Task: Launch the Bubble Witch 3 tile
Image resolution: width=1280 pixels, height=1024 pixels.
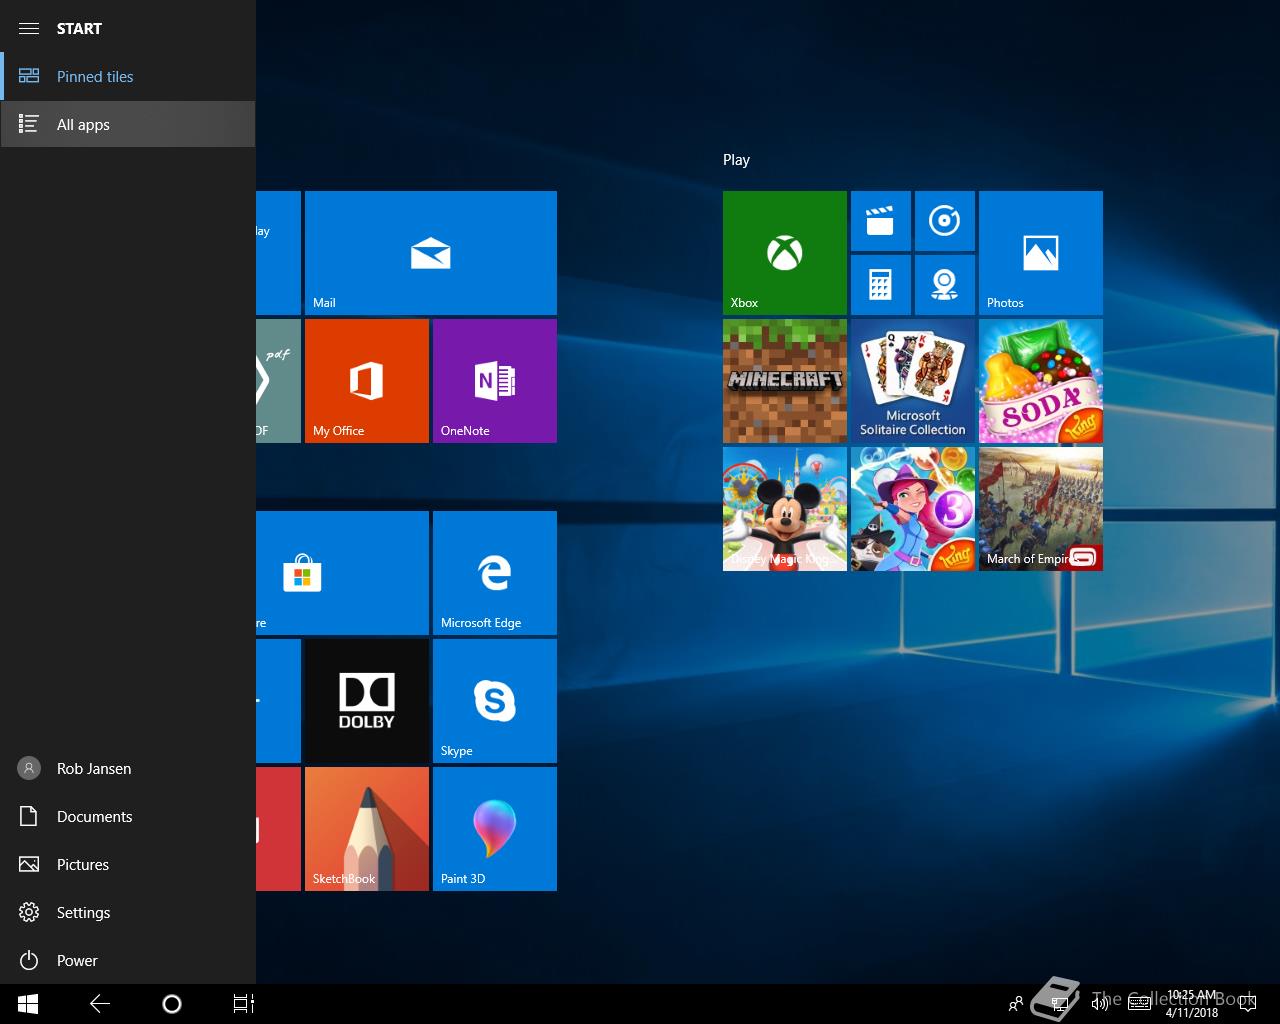Action: click(913, 509)
